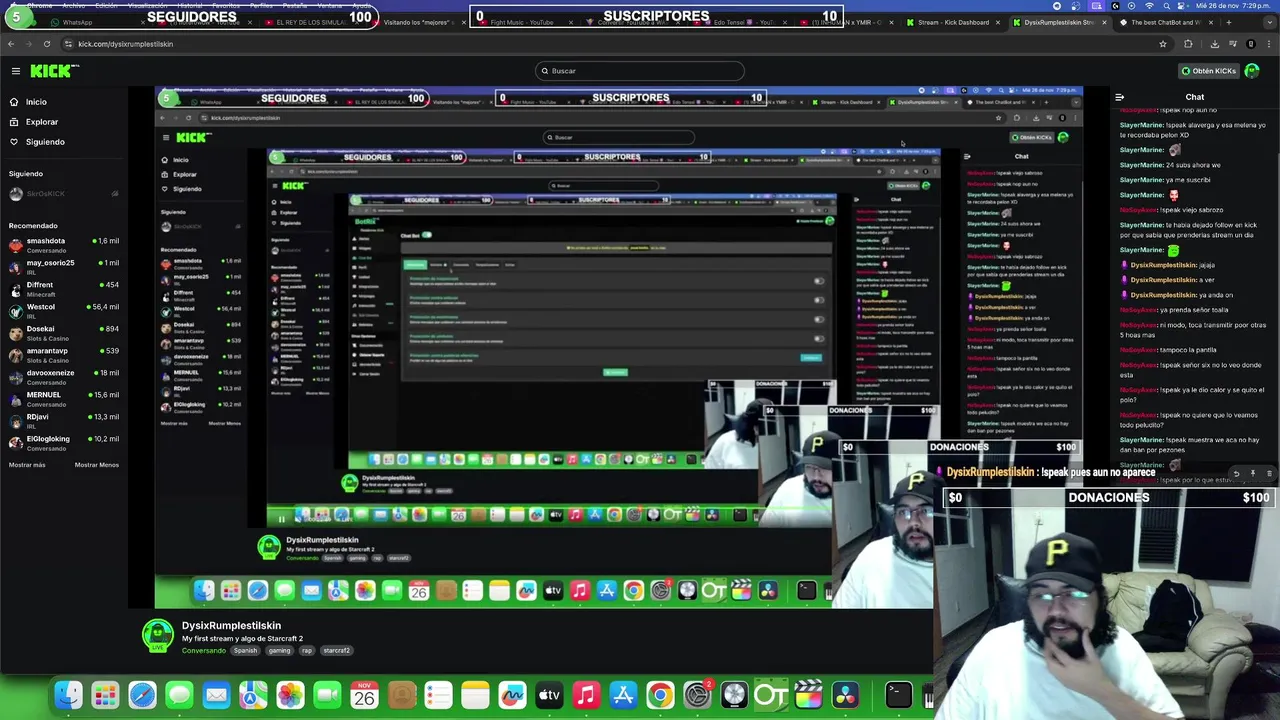Open Final Cut Pro from the Dock
Image resolution: width=1280 pixels, height=720 pixels.
point(808,695)
